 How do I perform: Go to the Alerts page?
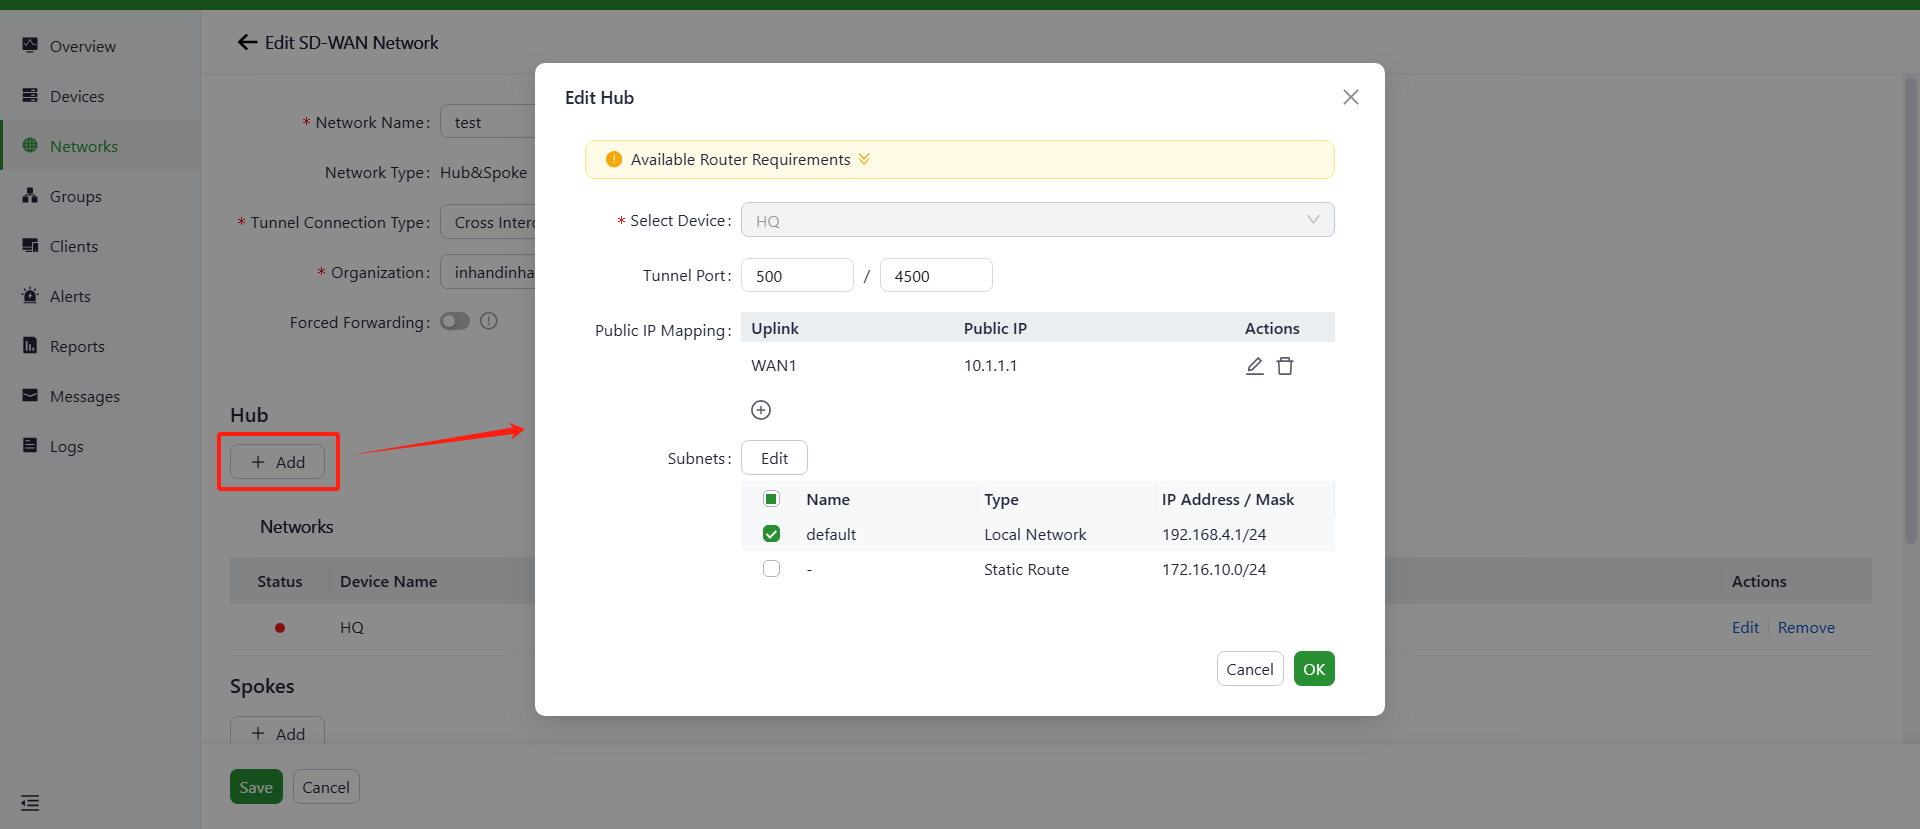pos(70,296)
